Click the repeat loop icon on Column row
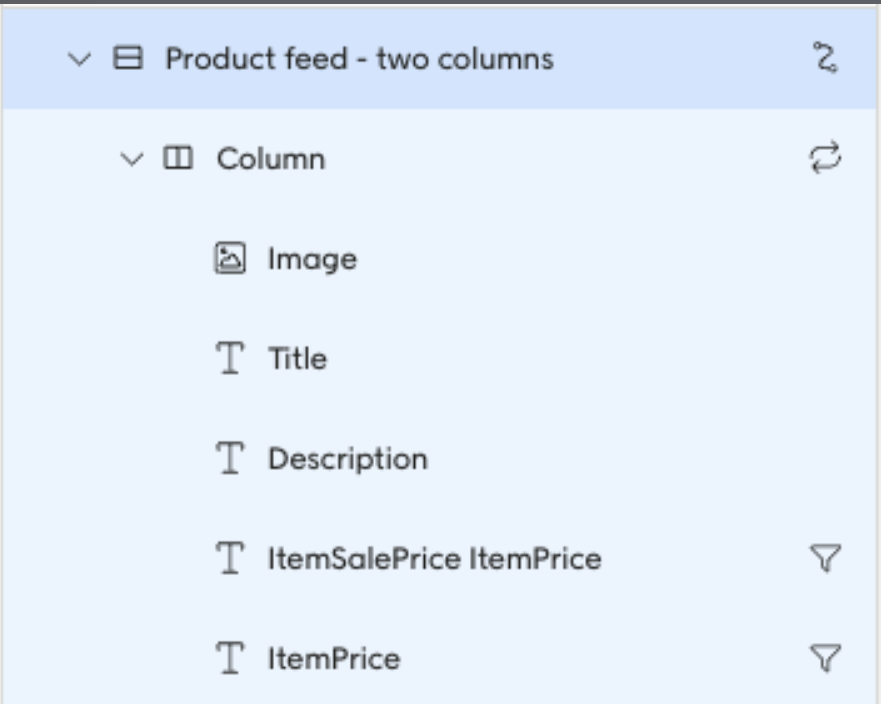This screenshot has width=881, height=704. (x=826, y=158)
